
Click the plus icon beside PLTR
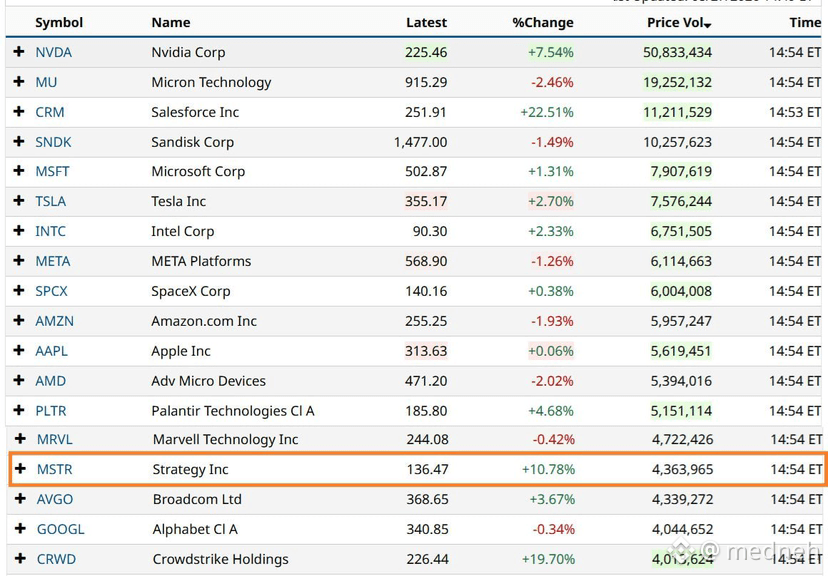tap(19, 410)
